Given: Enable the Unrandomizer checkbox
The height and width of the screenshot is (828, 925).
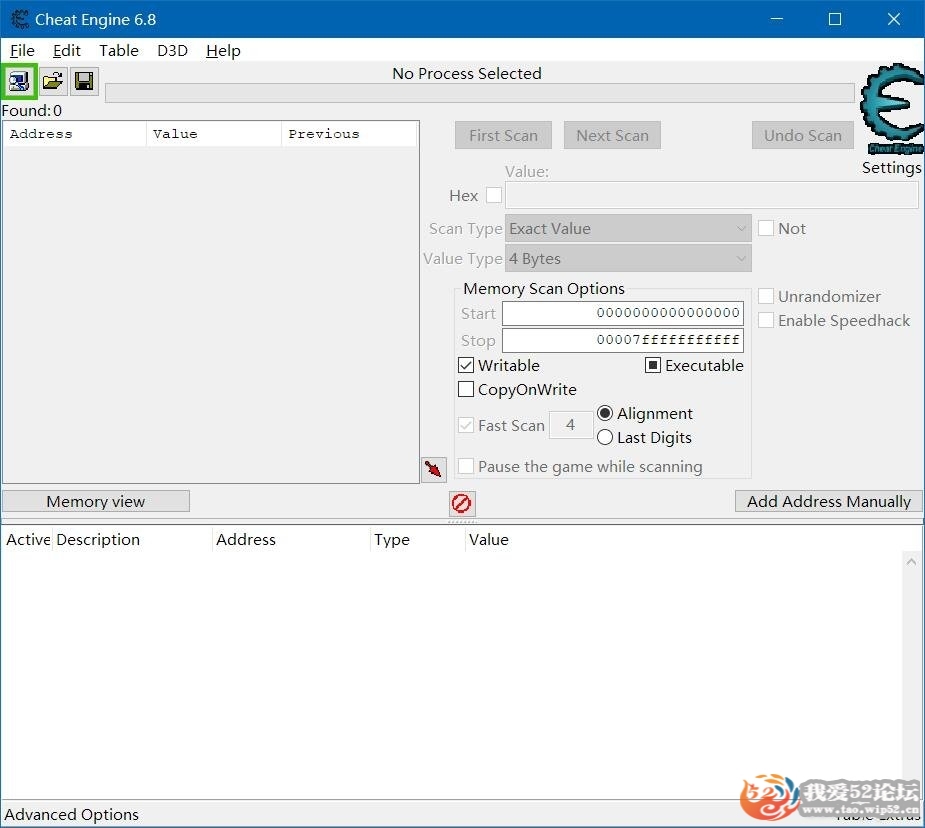Looking at the screenshot, I should [766, 296].
